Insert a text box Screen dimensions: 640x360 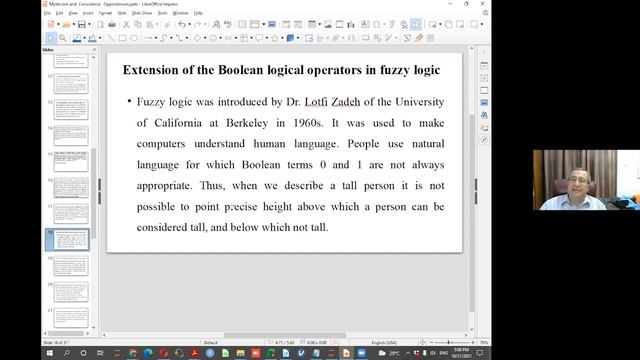365,24
